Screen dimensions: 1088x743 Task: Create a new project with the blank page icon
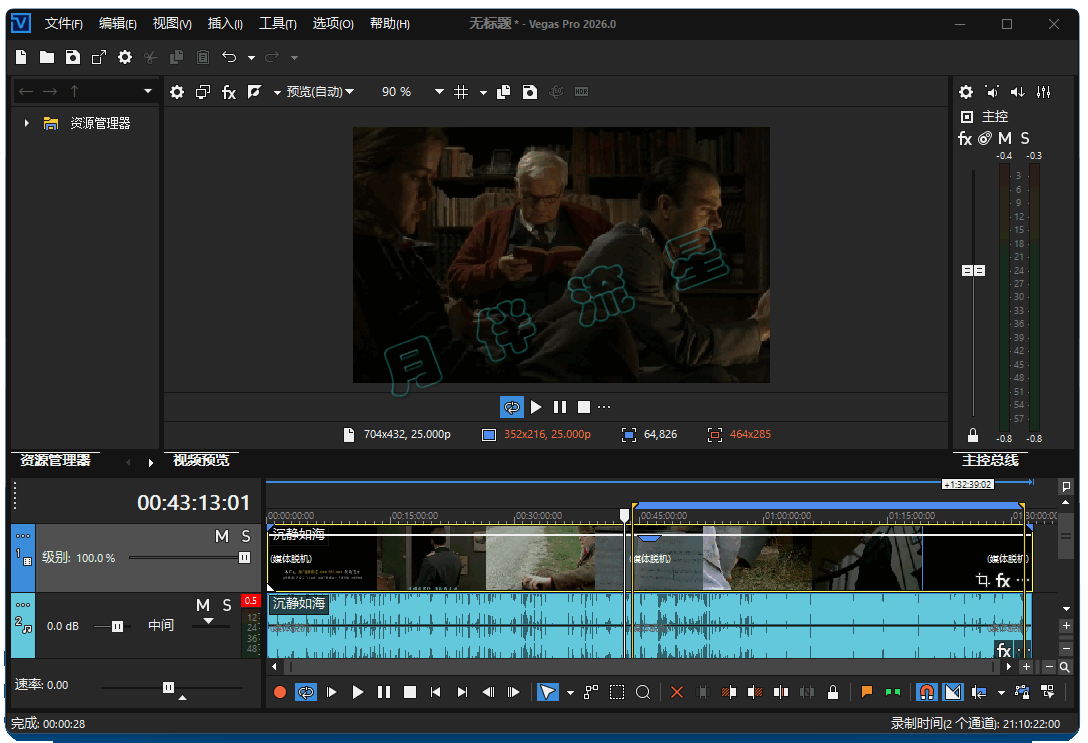tap(21, 58)
